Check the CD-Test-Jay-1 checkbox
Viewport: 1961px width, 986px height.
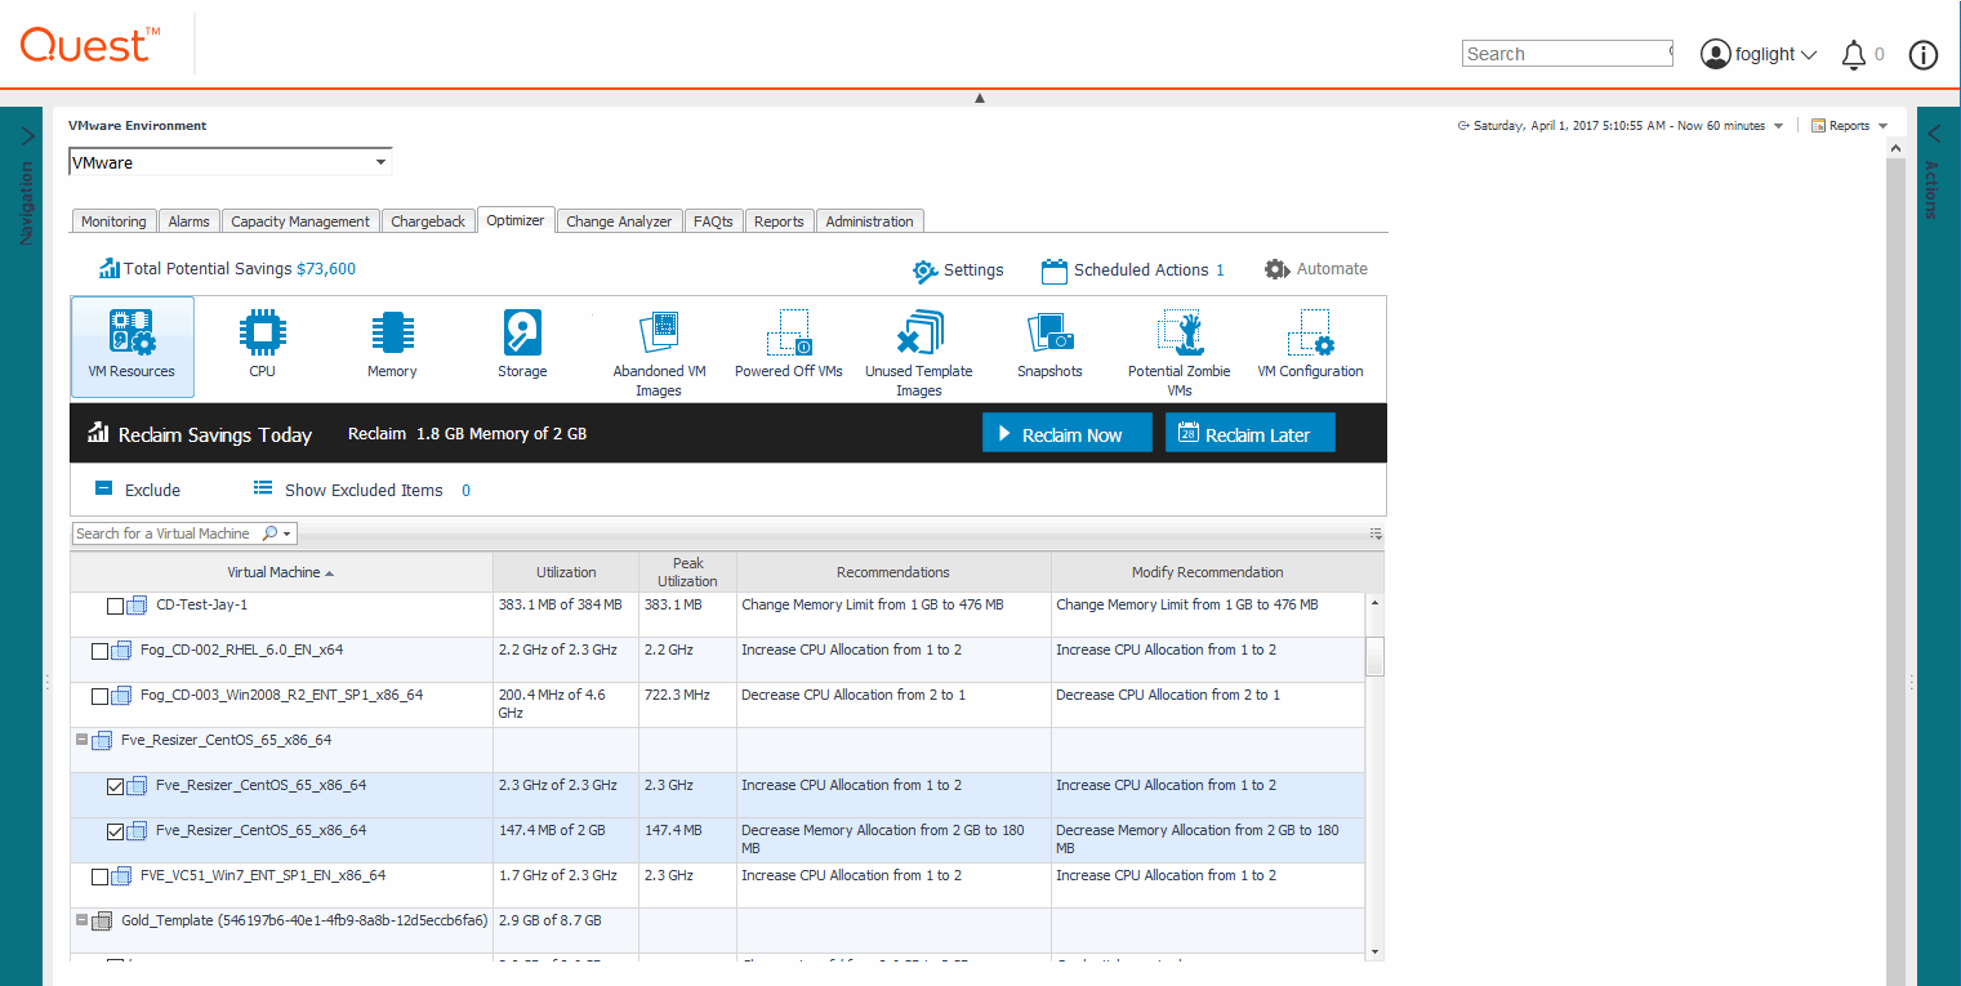coord(115,606)
